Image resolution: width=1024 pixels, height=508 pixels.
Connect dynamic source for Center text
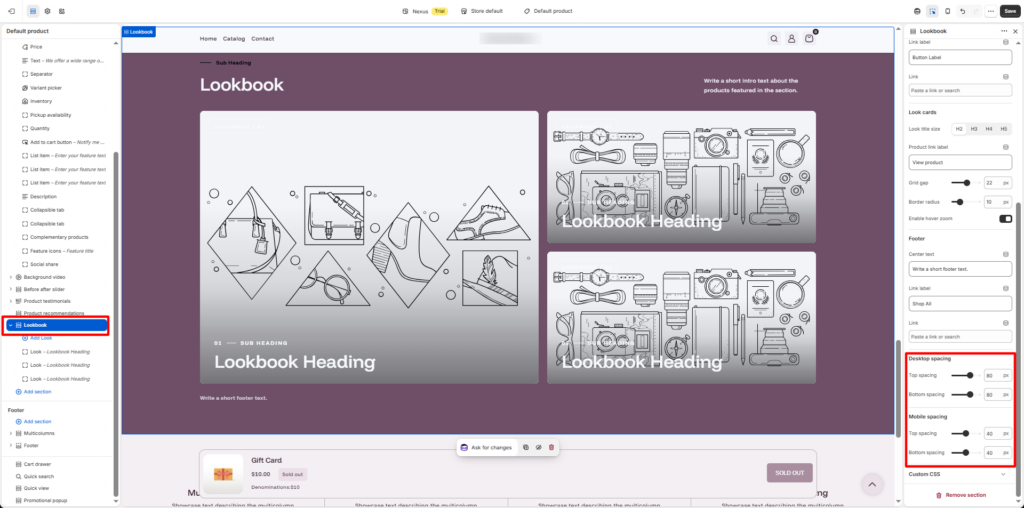pos(1006,254)
